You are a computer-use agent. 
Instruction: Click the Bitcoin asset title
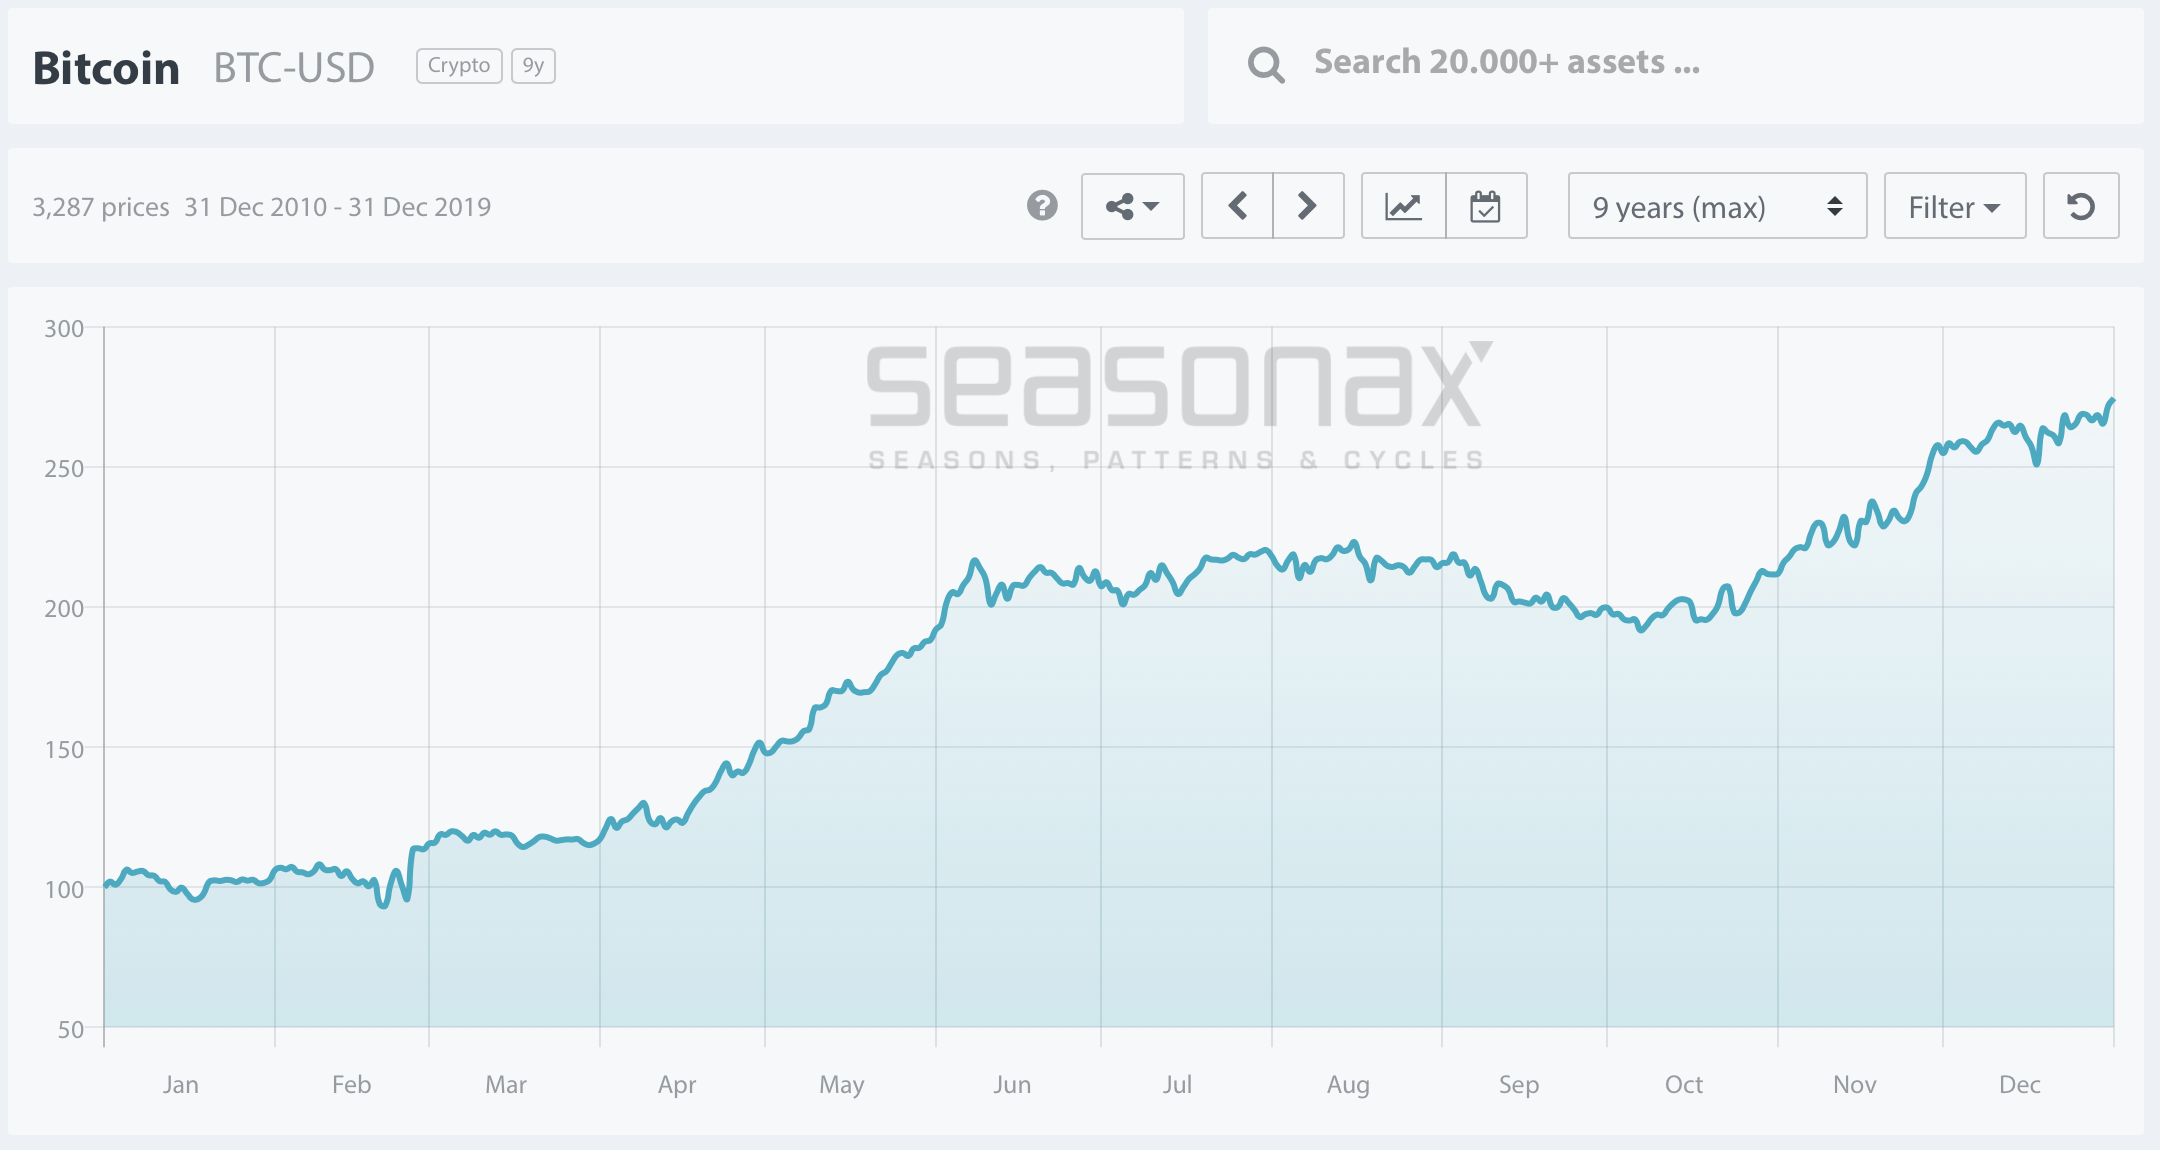pos(106,68)
